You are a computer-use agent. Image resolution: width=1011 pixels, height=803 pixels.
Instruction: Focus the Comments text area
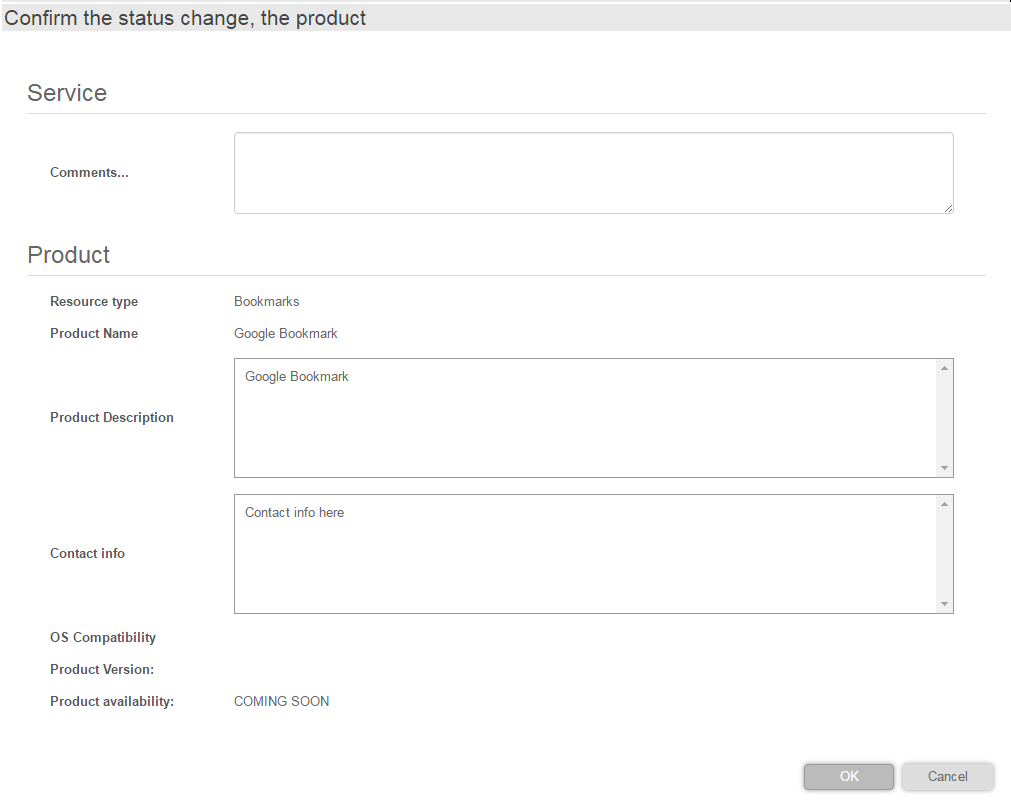(593, 173)
